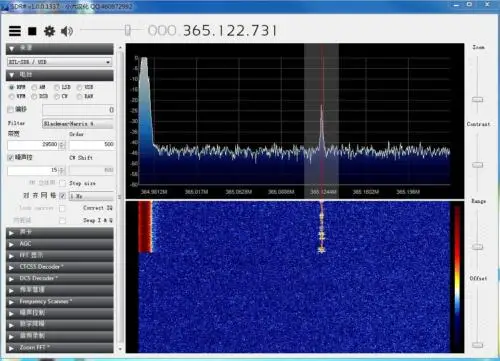The width and height of the screenshot is (500, 361).
Task: Click the Contrast slider handle
Action: (x=478, y=165)
